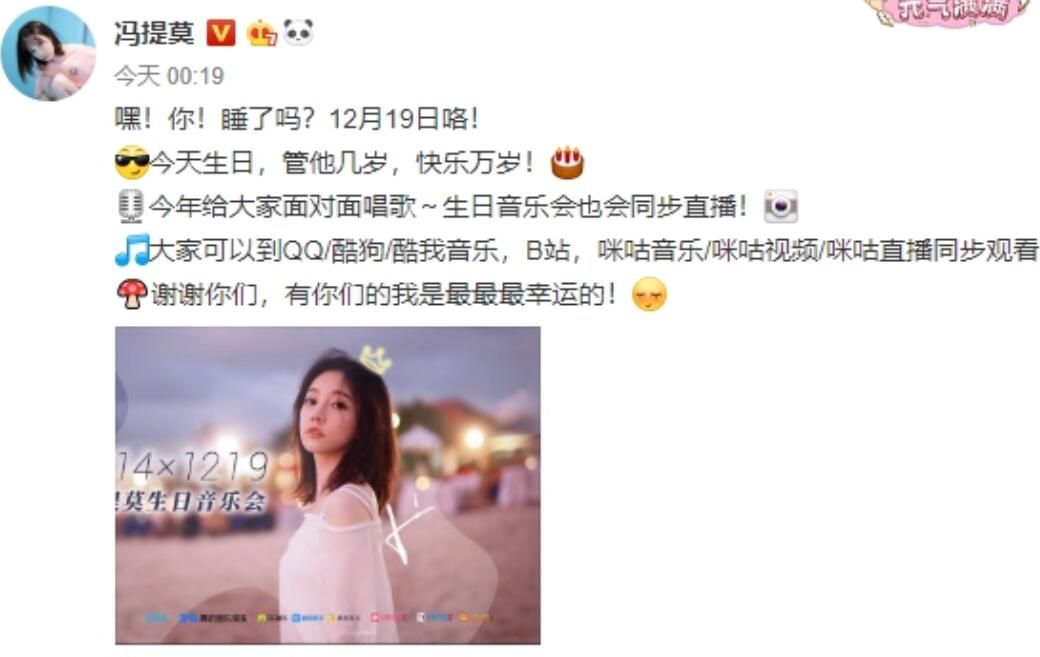Click the username 冯提莫
This screenshot has height=657, width=1040.
(154, 32)
